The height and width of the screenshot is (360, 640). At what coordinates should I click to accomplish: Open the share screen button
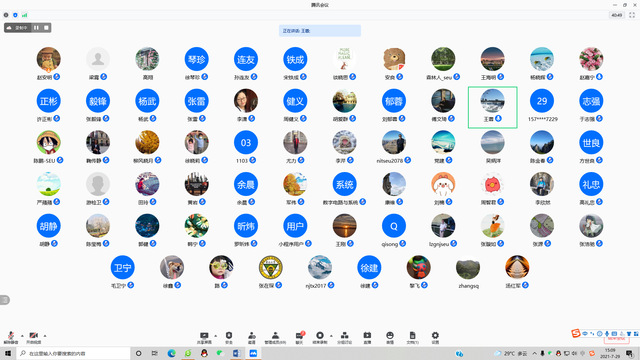pyautogui.click(x=204, y=338)
